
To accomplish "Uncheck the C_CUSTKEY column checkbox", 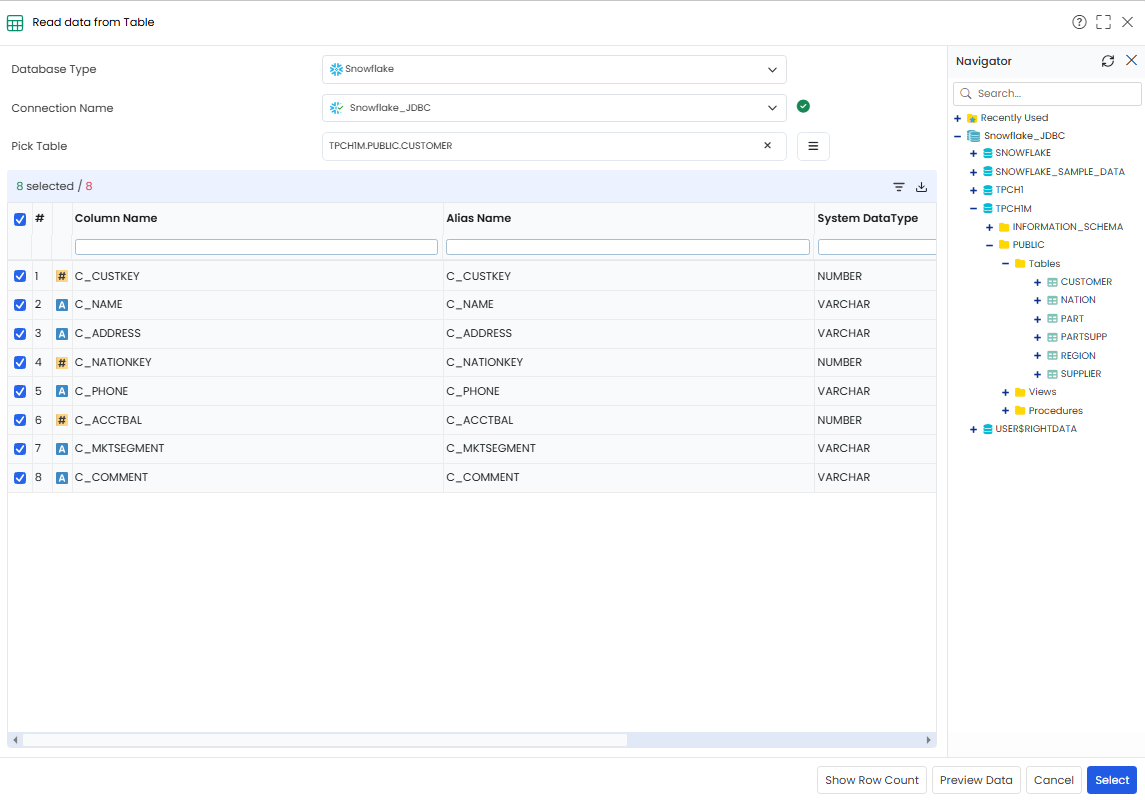I will pos(20,276).
